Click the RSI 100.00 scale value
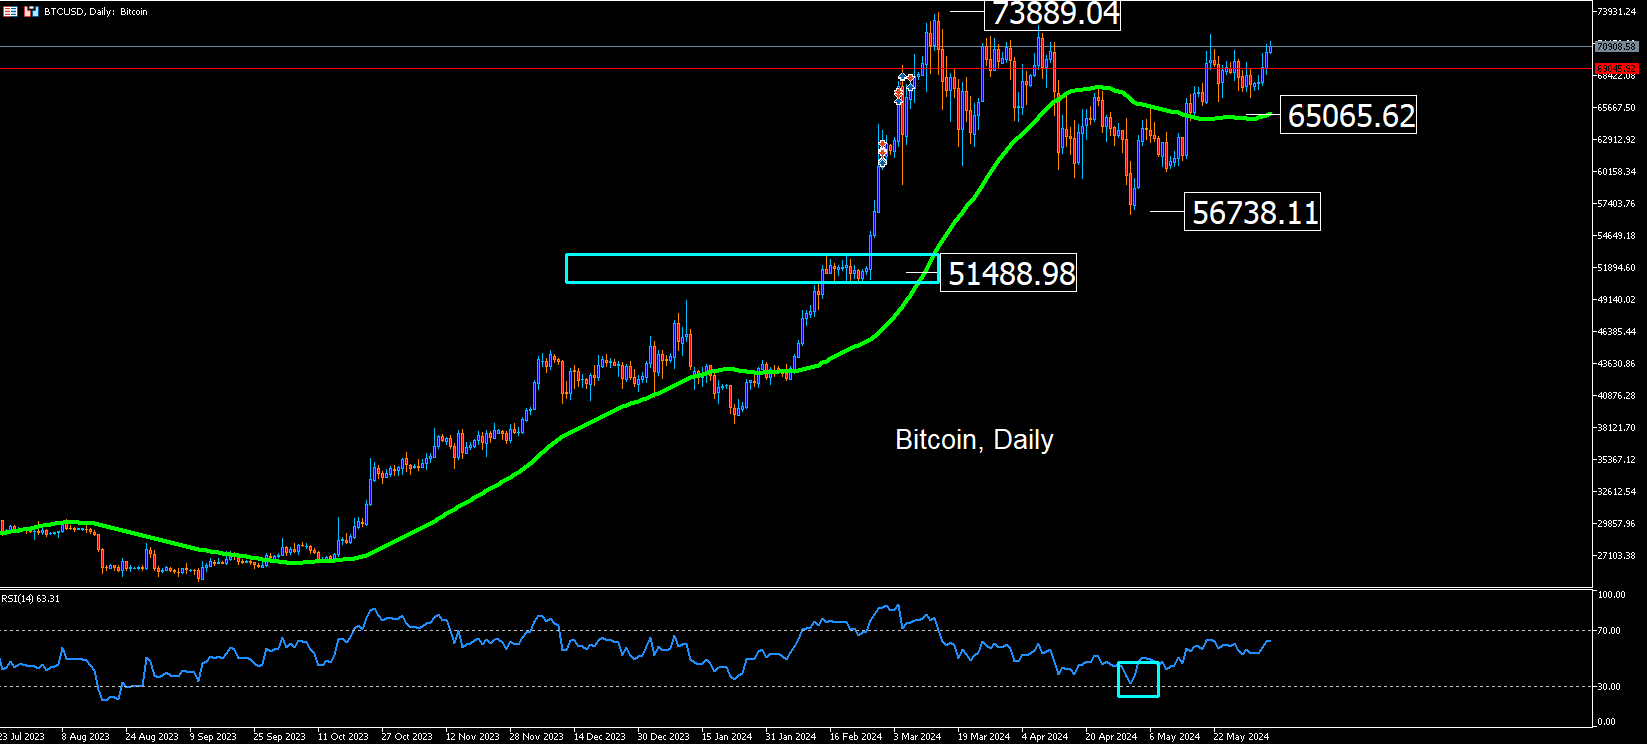This screenshot has height=744, width=1647. tap(1611, 595)
